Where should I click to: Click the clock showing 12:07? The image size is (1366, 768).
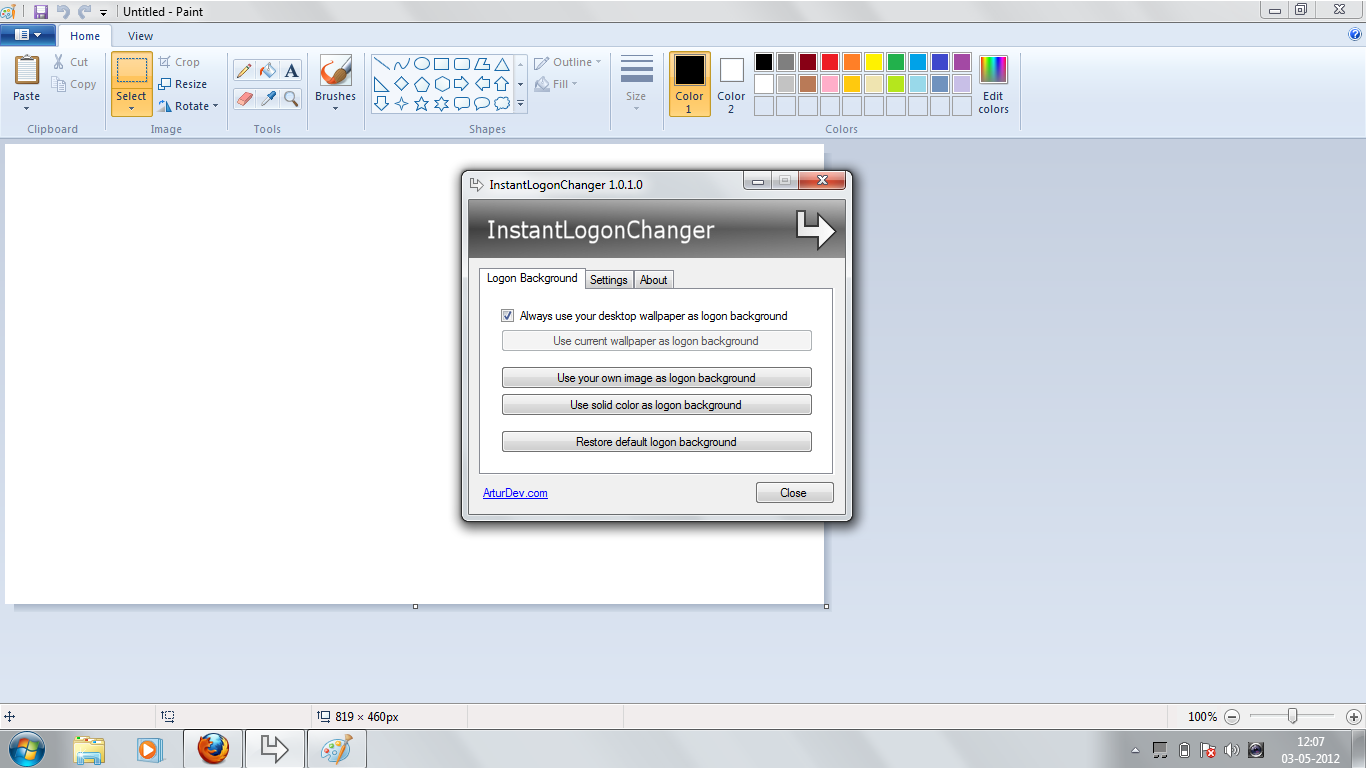[x=1311, y=742]
